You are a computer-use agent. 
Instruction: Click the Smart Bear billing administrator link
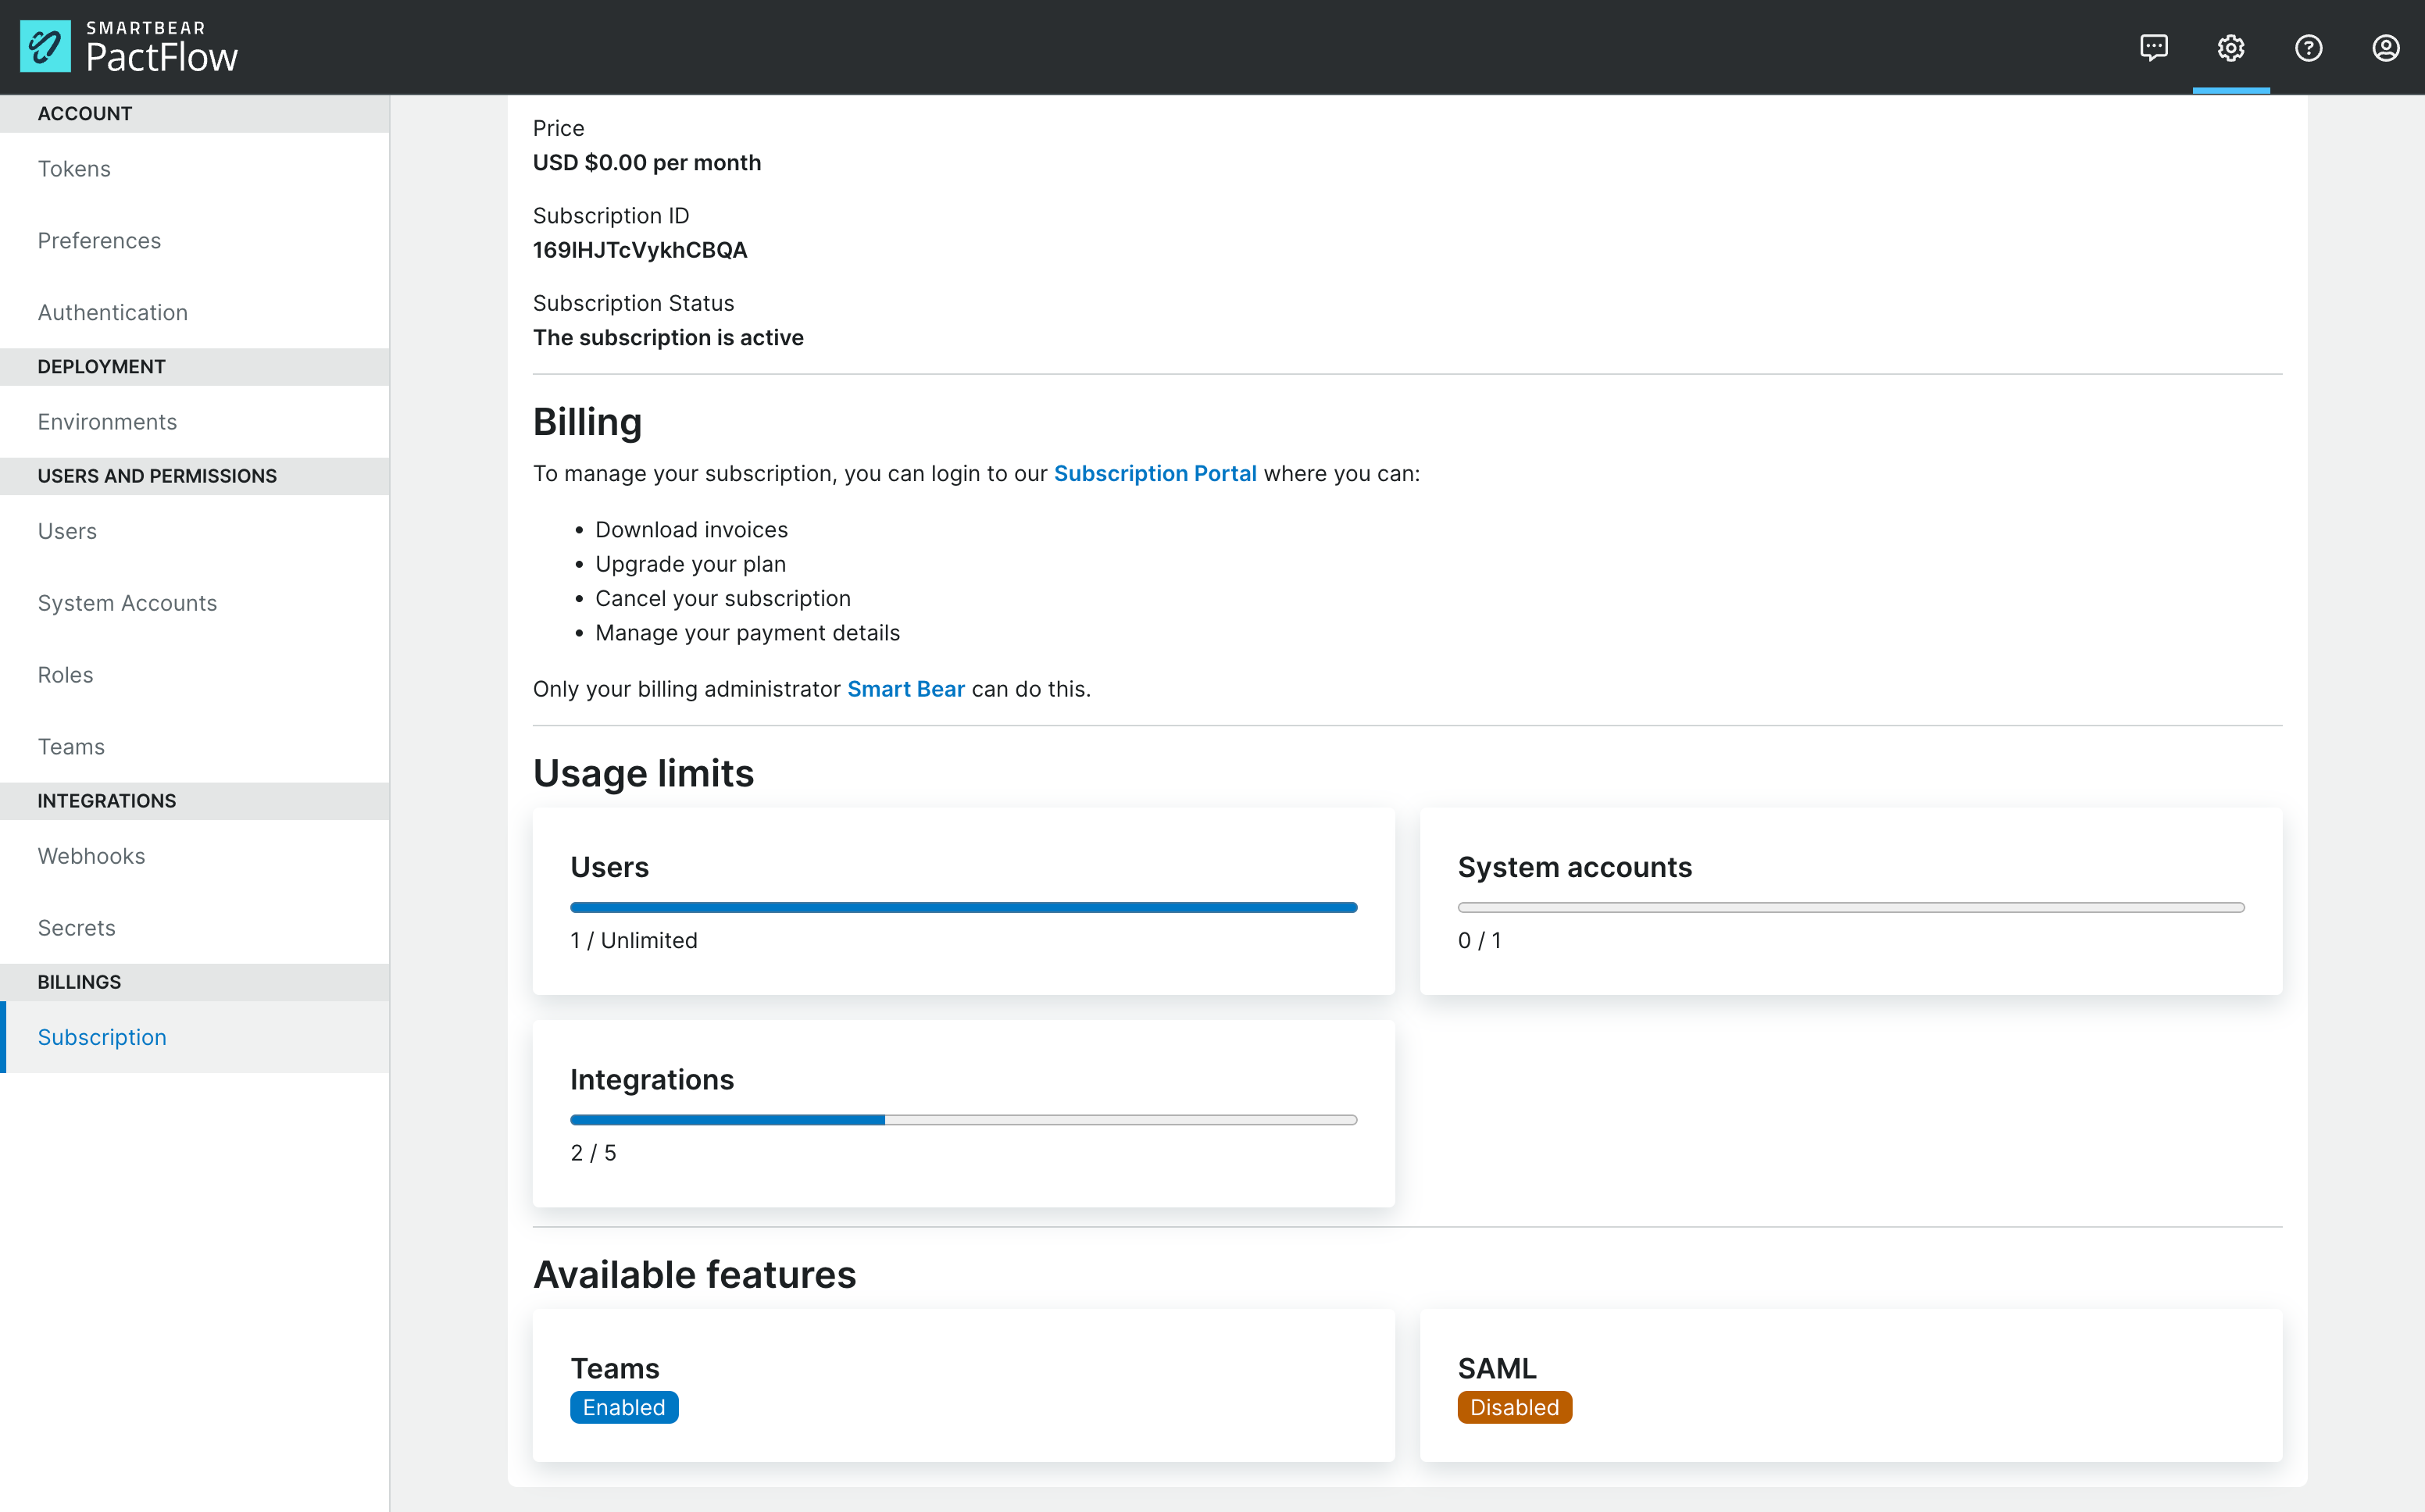pyautogui.click(x=905, y=688)
